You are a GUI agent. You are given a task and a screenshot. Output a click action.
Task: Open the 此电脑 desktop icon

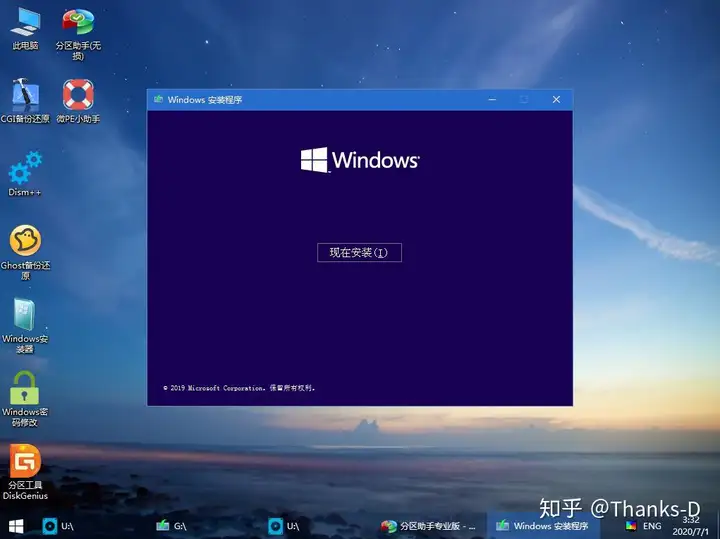coord(25,28)
